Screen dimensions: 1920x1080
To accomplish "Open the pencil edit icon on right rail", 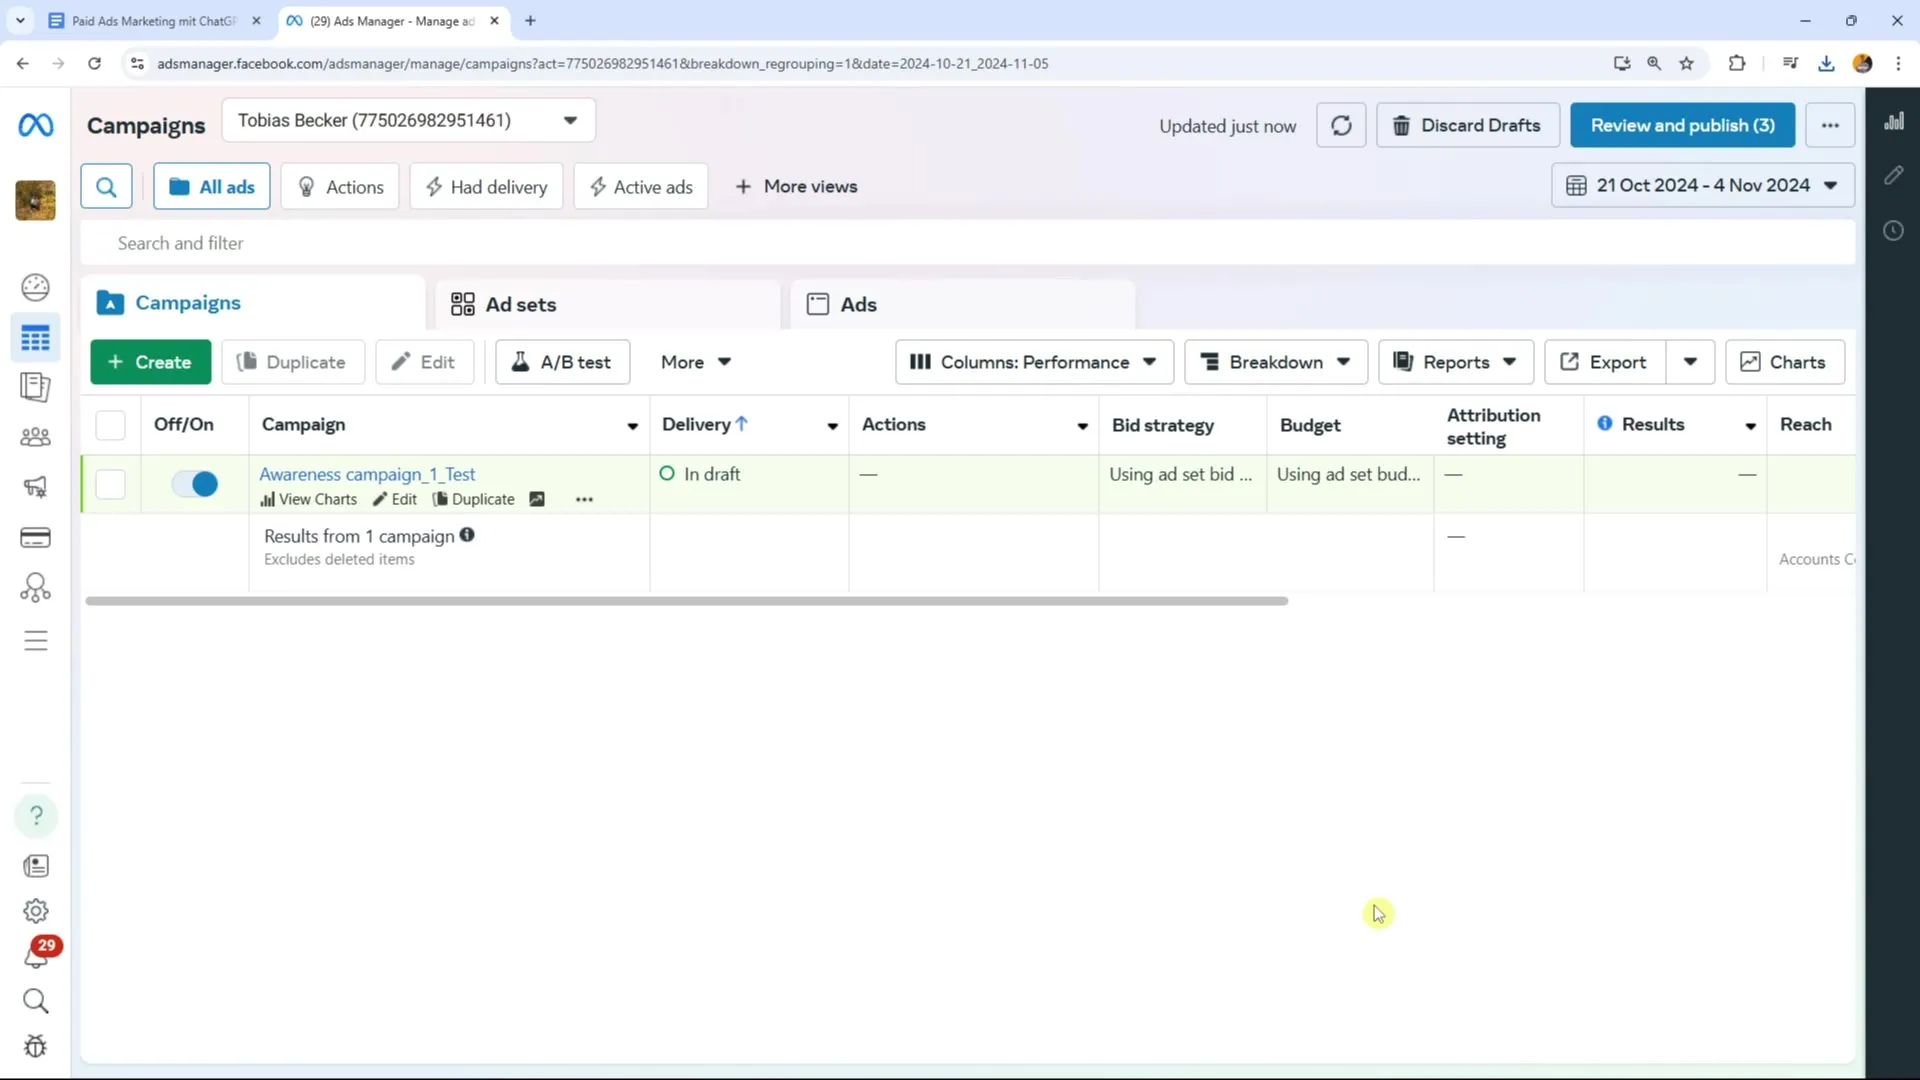I will point(1894,176).
